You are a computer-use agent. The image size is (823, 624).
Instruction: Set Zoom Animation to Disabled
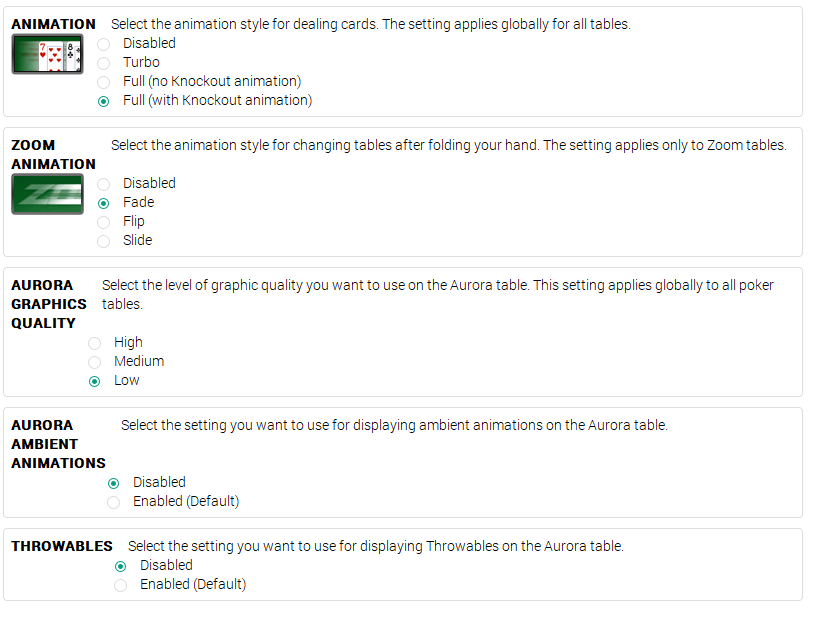(x=103, y=184)
